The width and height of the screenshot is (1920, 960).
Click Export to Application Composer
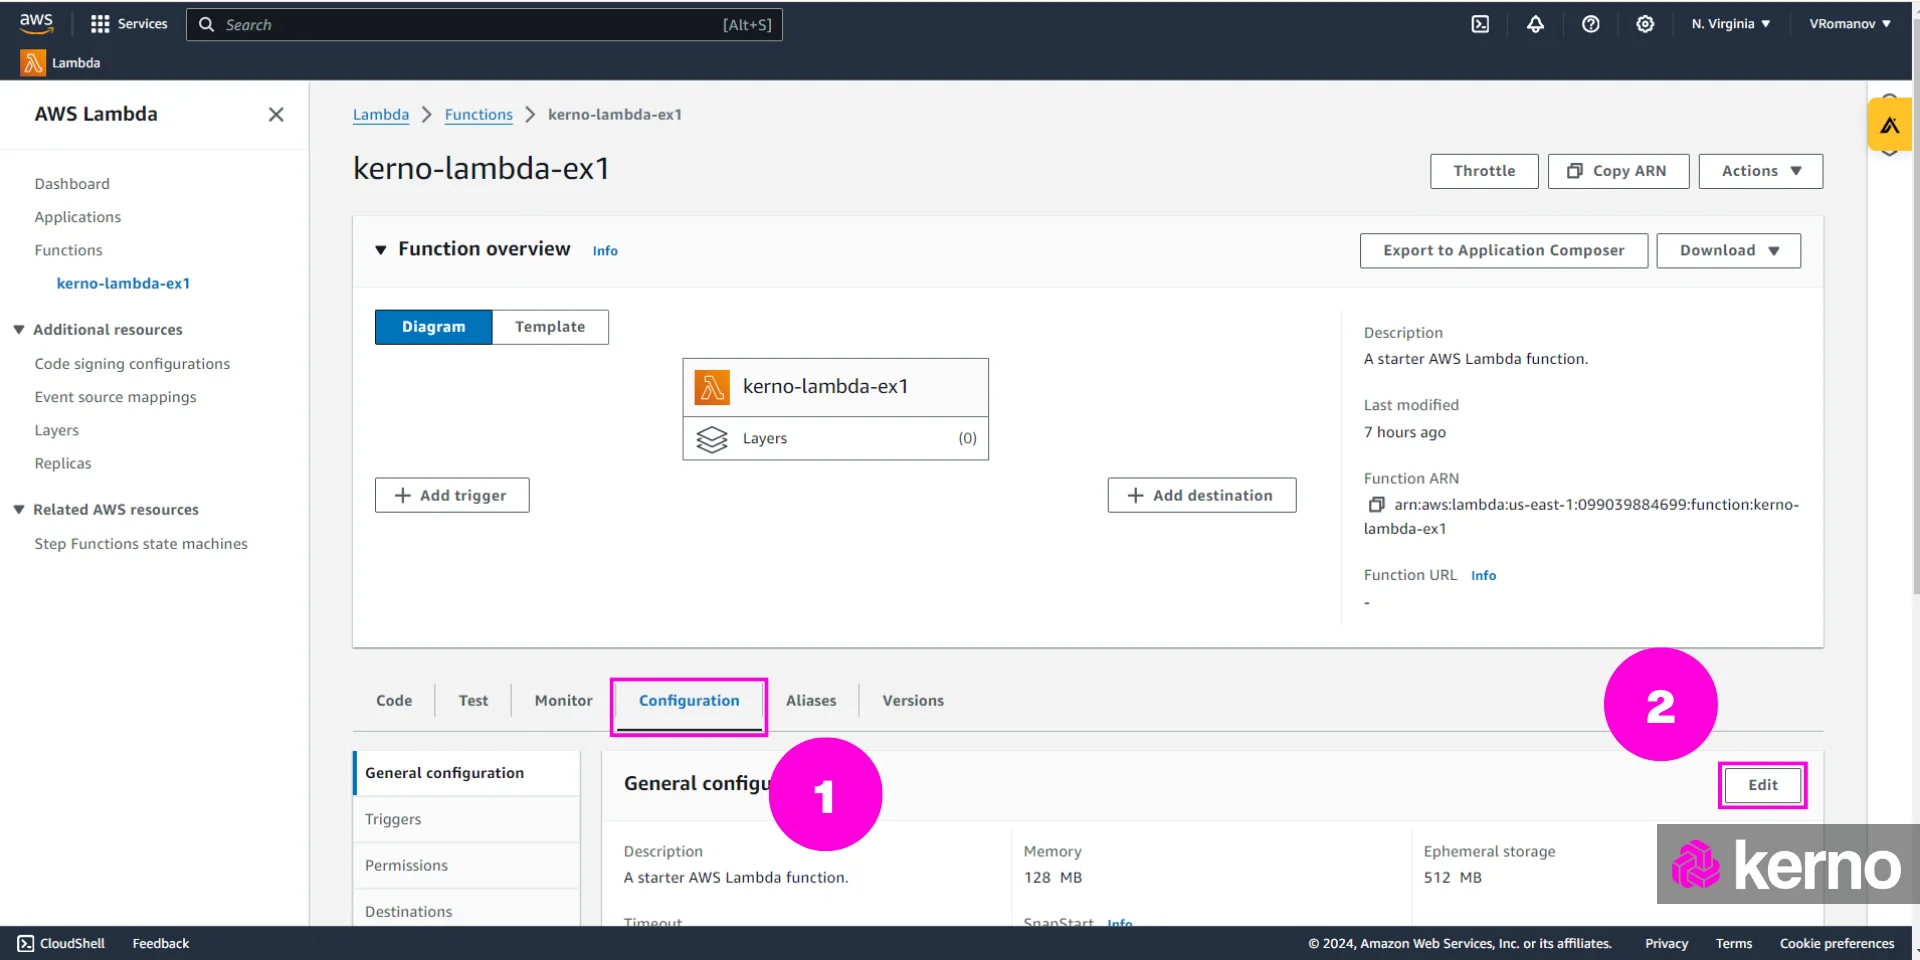(x=1503, y=251)
